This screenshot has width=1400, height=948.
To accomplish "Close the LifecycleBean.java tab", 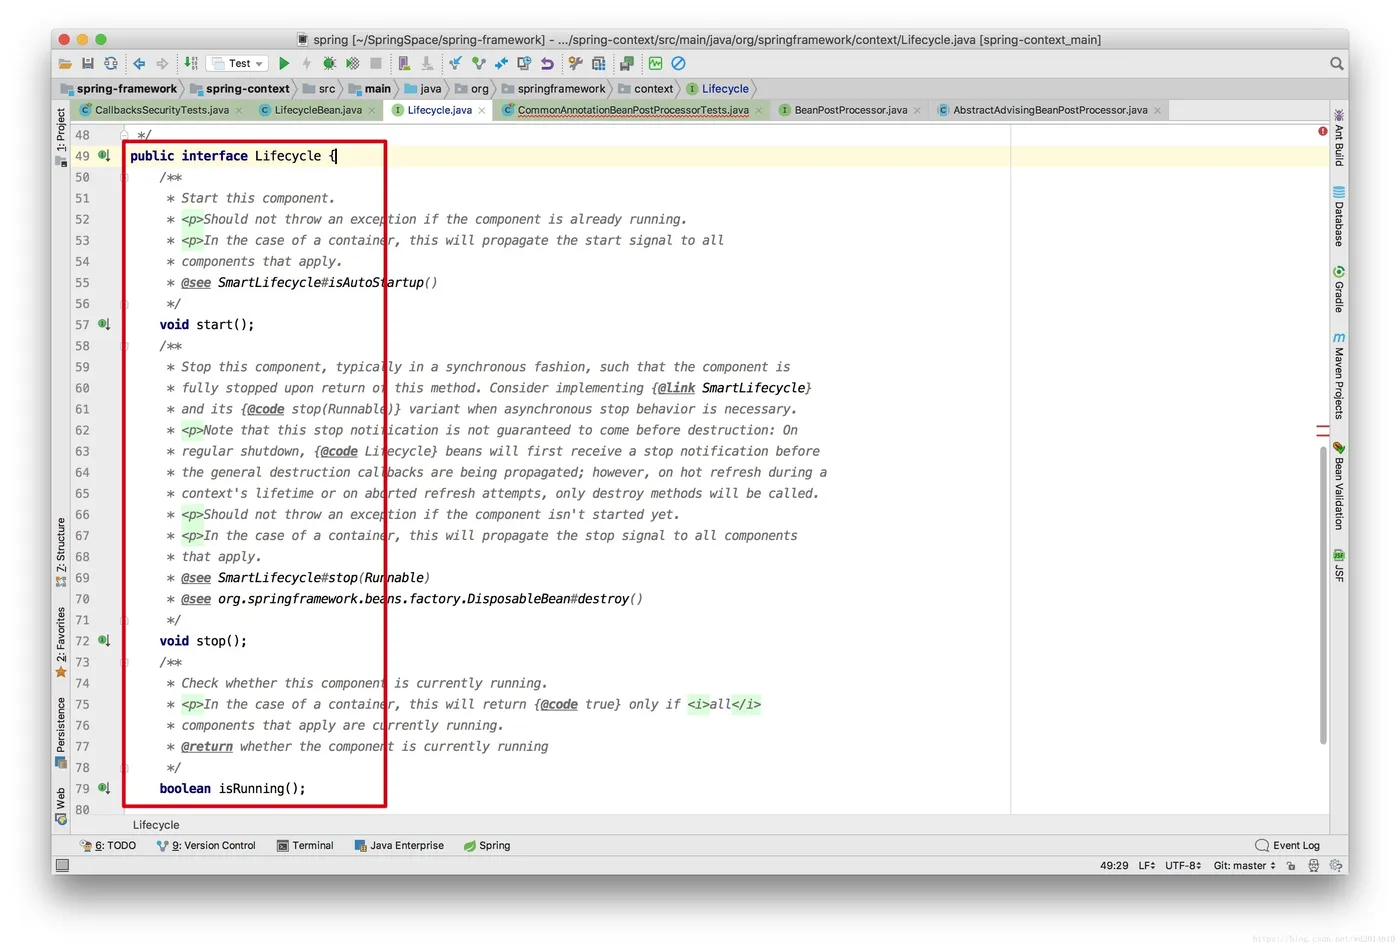I will coord(372,110).
